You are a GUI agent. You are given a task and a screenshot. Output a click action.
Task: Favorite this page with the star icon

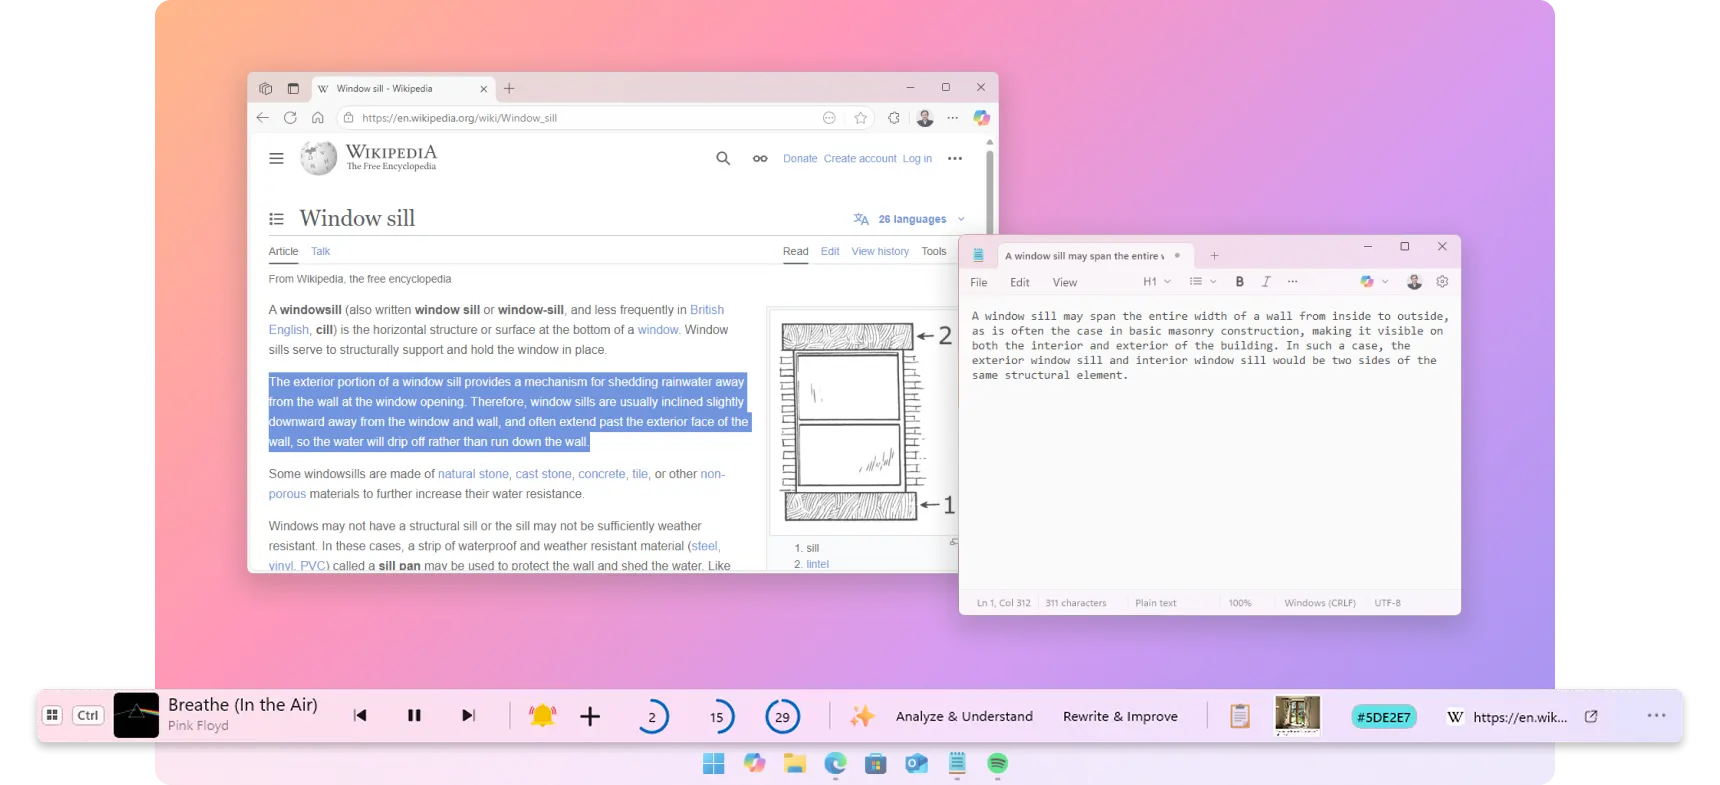(x=860, y=118)
